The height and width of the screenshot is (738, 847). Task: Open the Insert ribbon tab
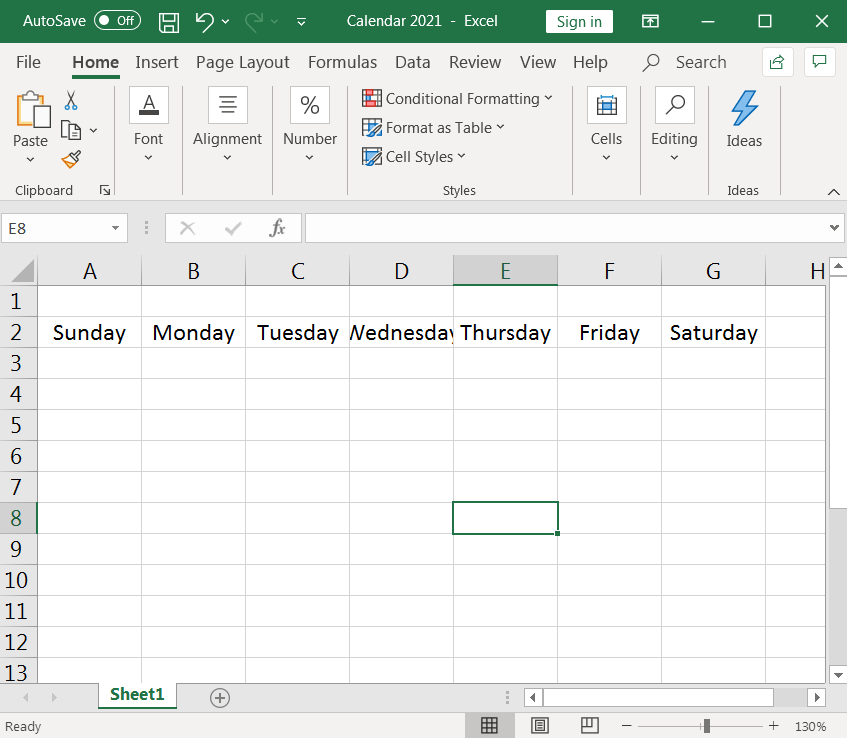pos(157,62)
